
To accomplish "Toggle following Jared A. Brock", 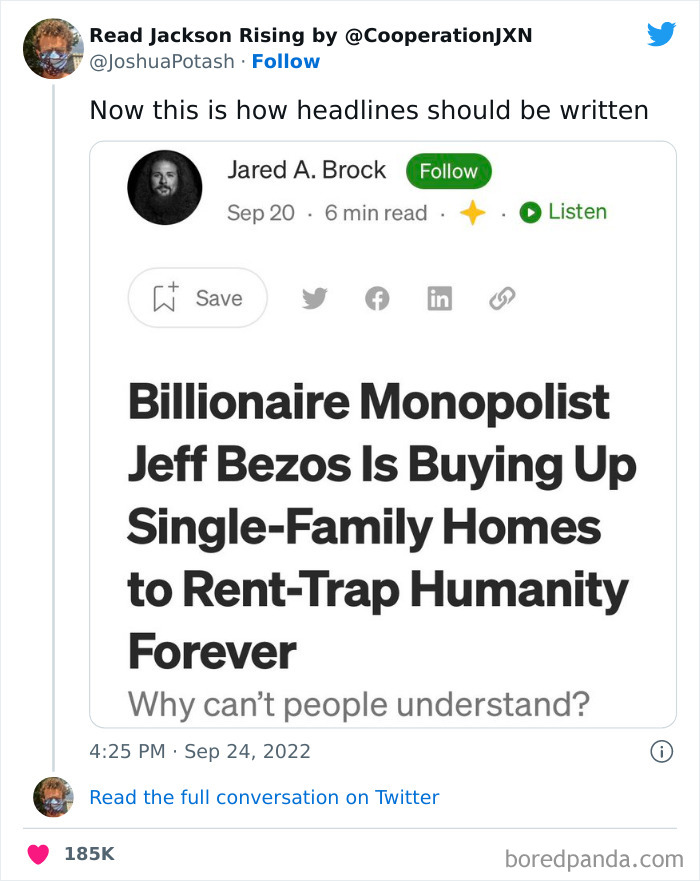I will click(448, 170).
